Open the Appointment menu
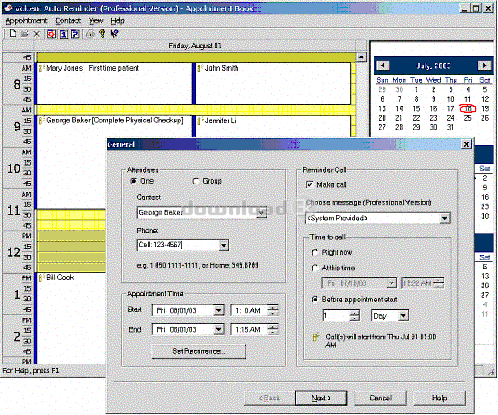Image resolution: width=498 pixels, height=415 pixels. click(26, 21)
